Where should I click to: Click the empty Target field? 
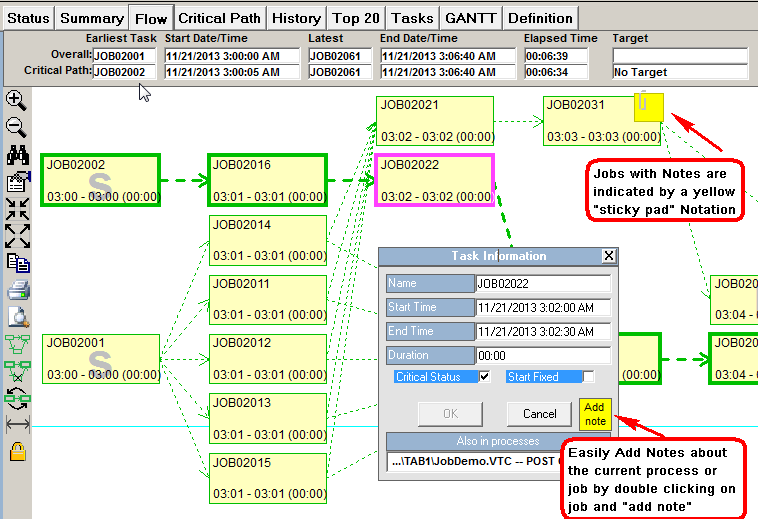[x=680, y=56]
